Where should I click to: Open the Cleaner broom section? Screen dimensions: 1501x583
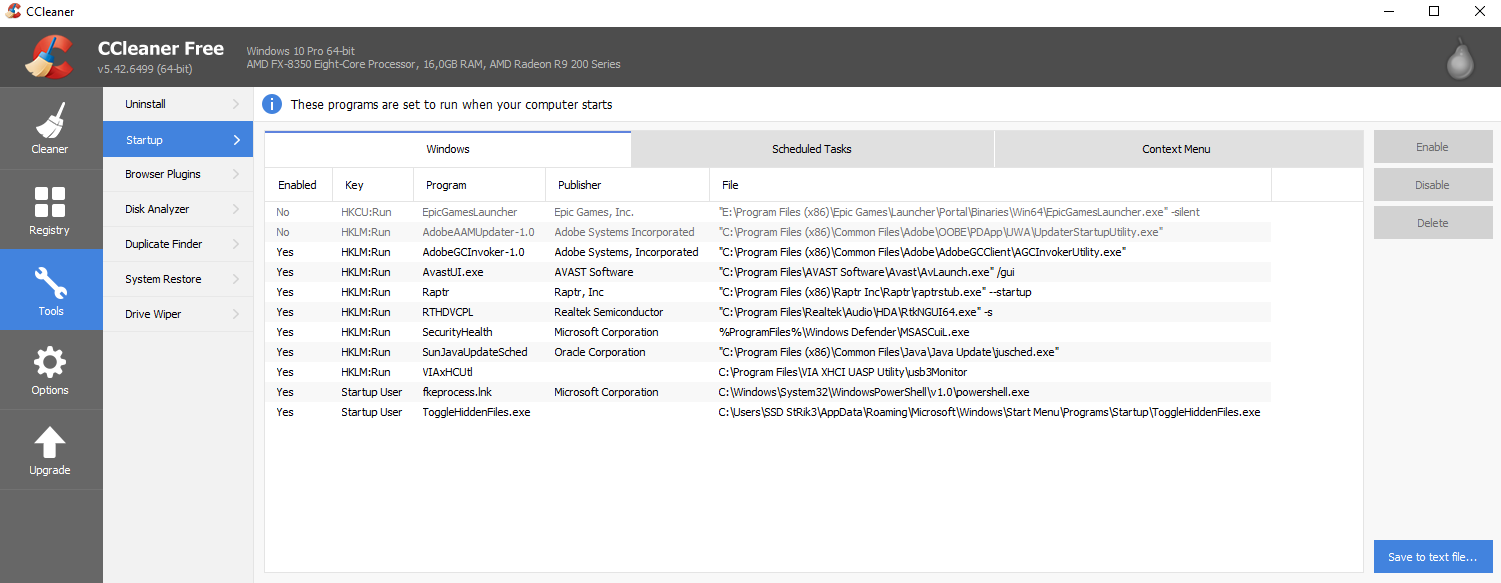click(x=50, y=127)
